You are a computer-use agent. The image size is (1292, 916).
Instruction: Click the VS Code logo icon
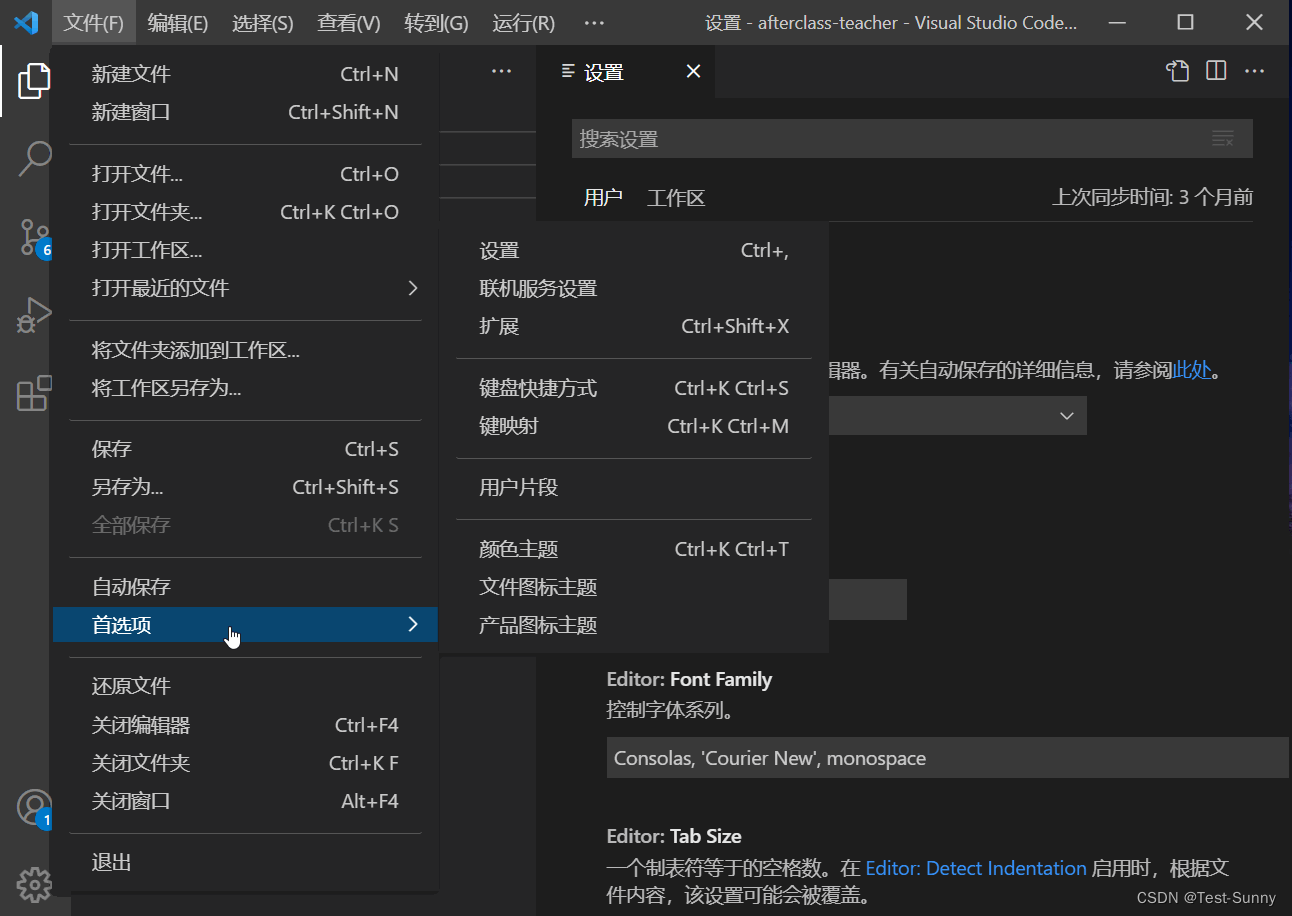(x=25, y=22)
